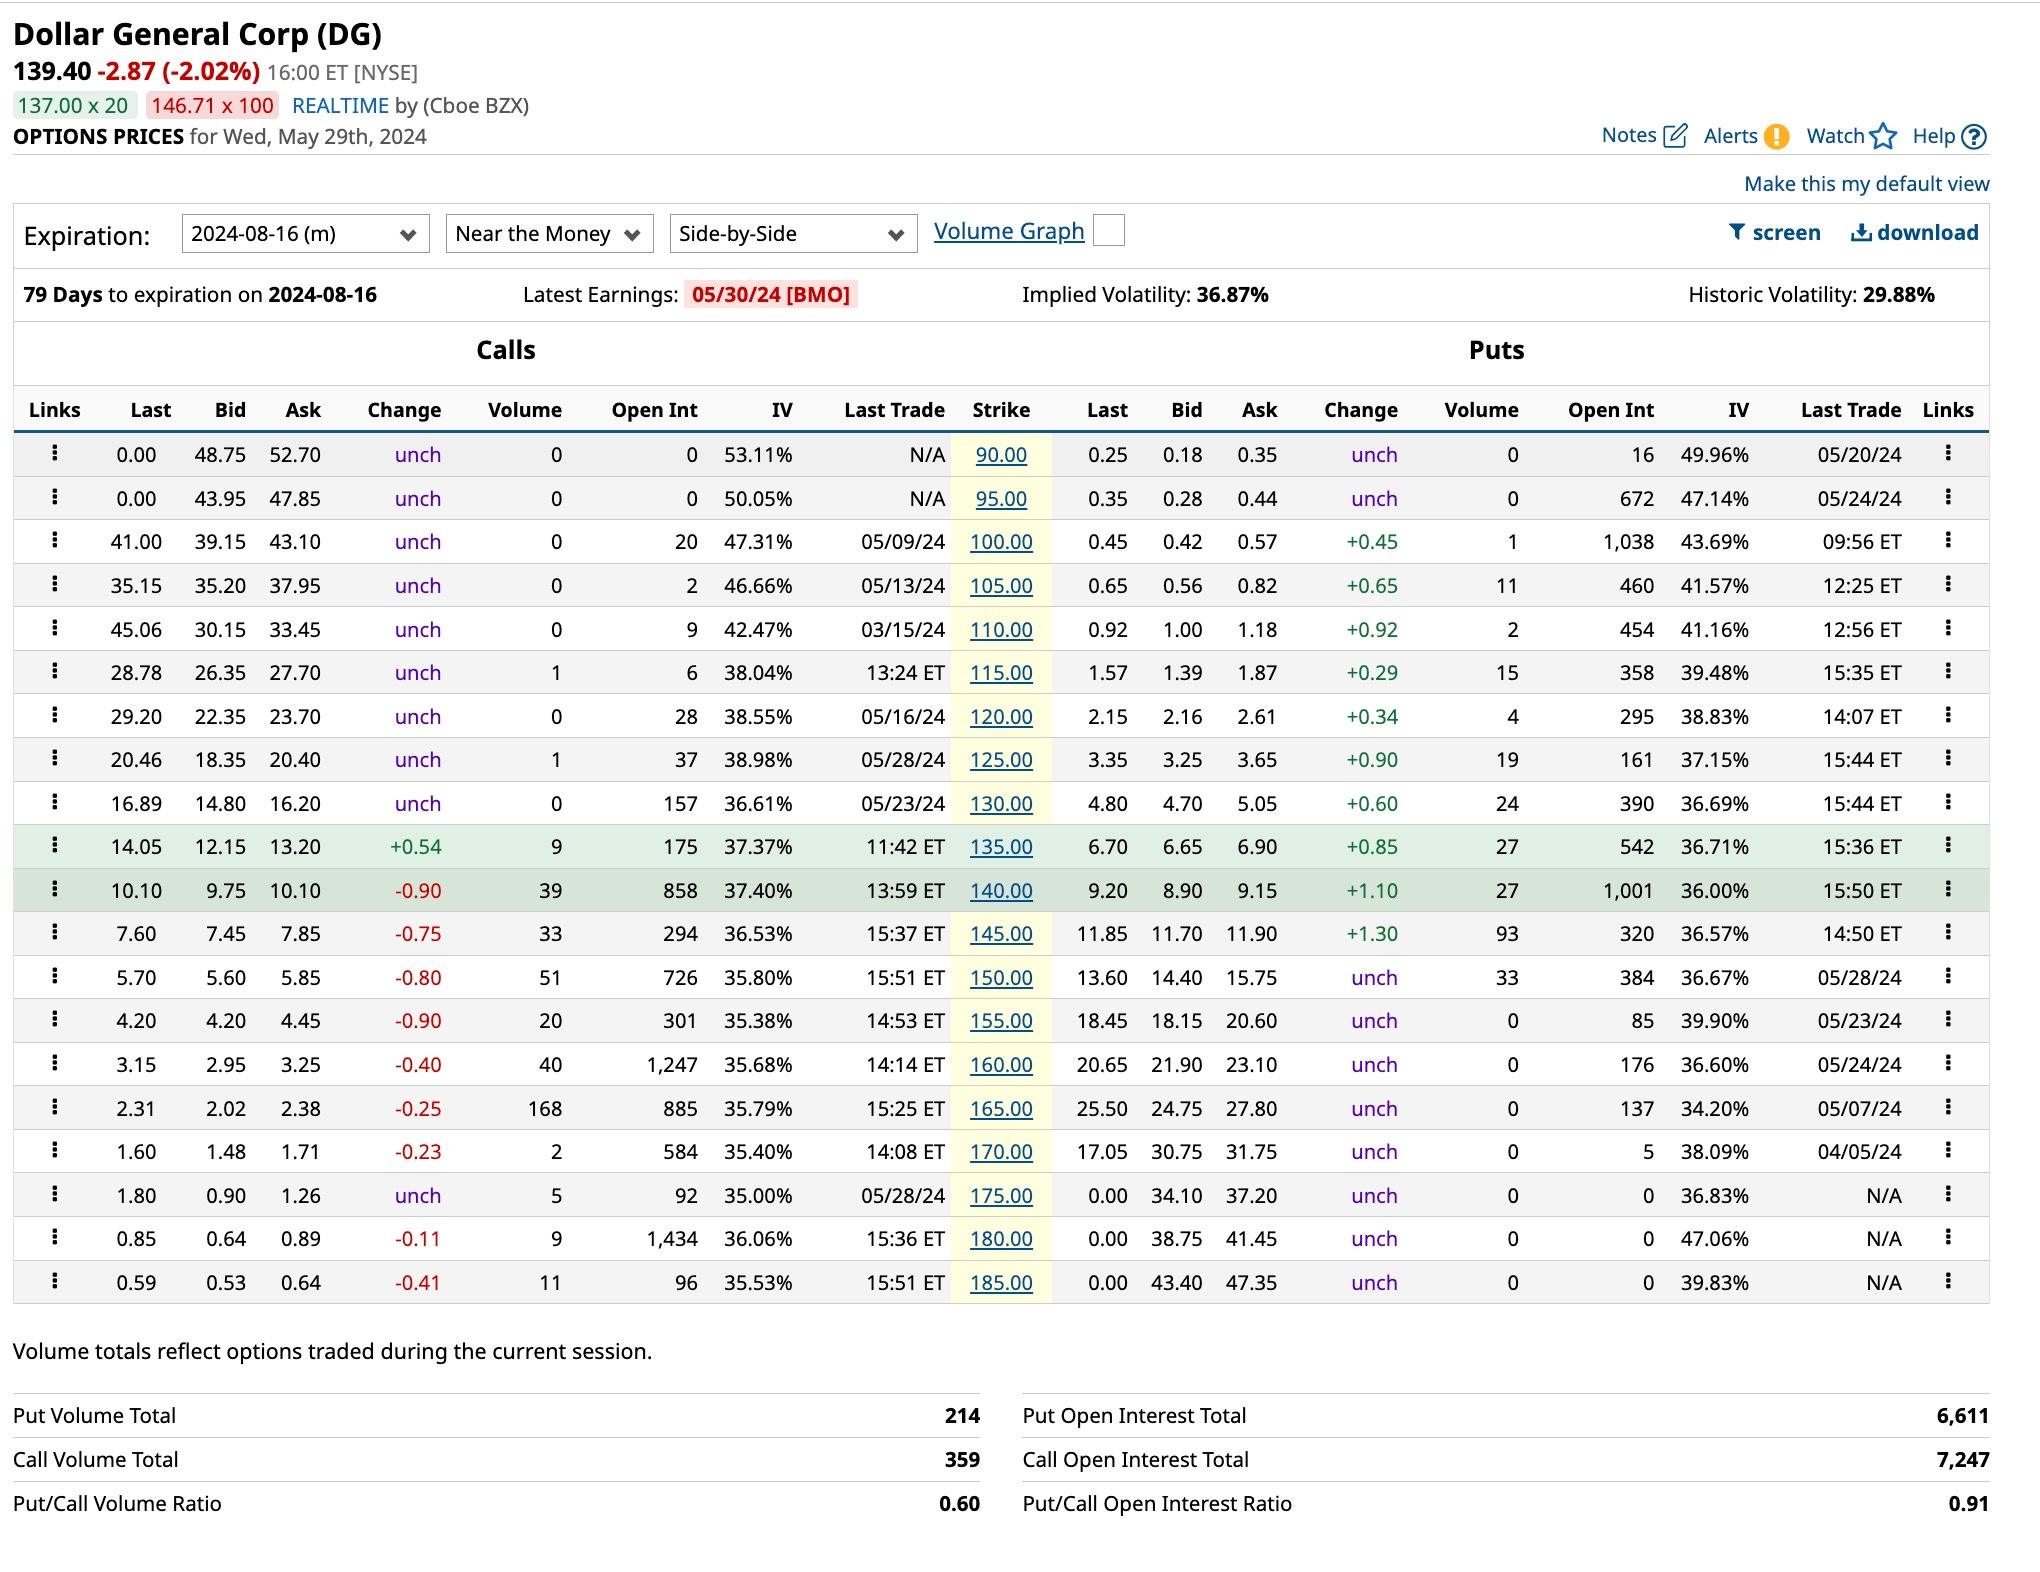Click the Volume Graph link
Image resolution: width=2040 pixels, height=1572 pixels.
point(1008,231)
